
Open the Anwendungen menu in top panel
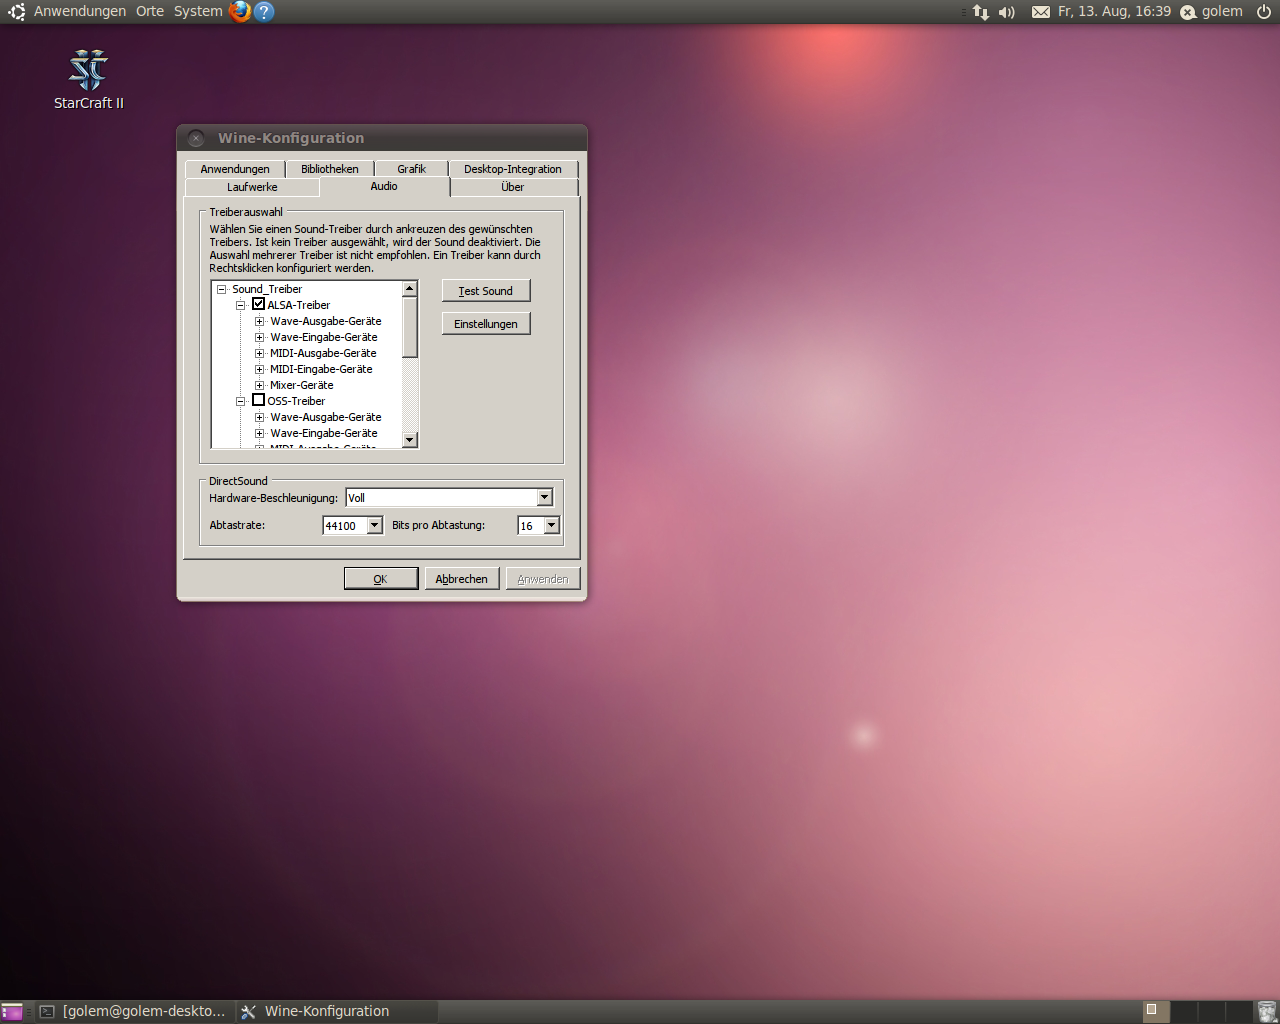tap(80, 11)
